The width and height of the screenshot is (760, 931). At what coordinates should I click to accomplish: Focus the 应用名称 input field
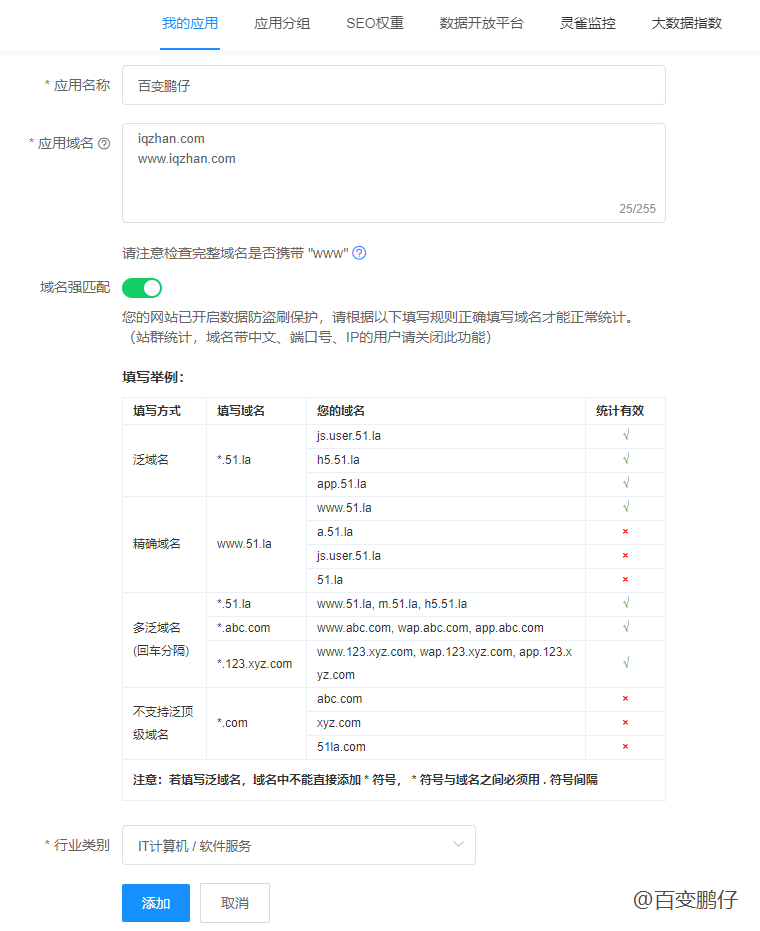coord(393,86)
